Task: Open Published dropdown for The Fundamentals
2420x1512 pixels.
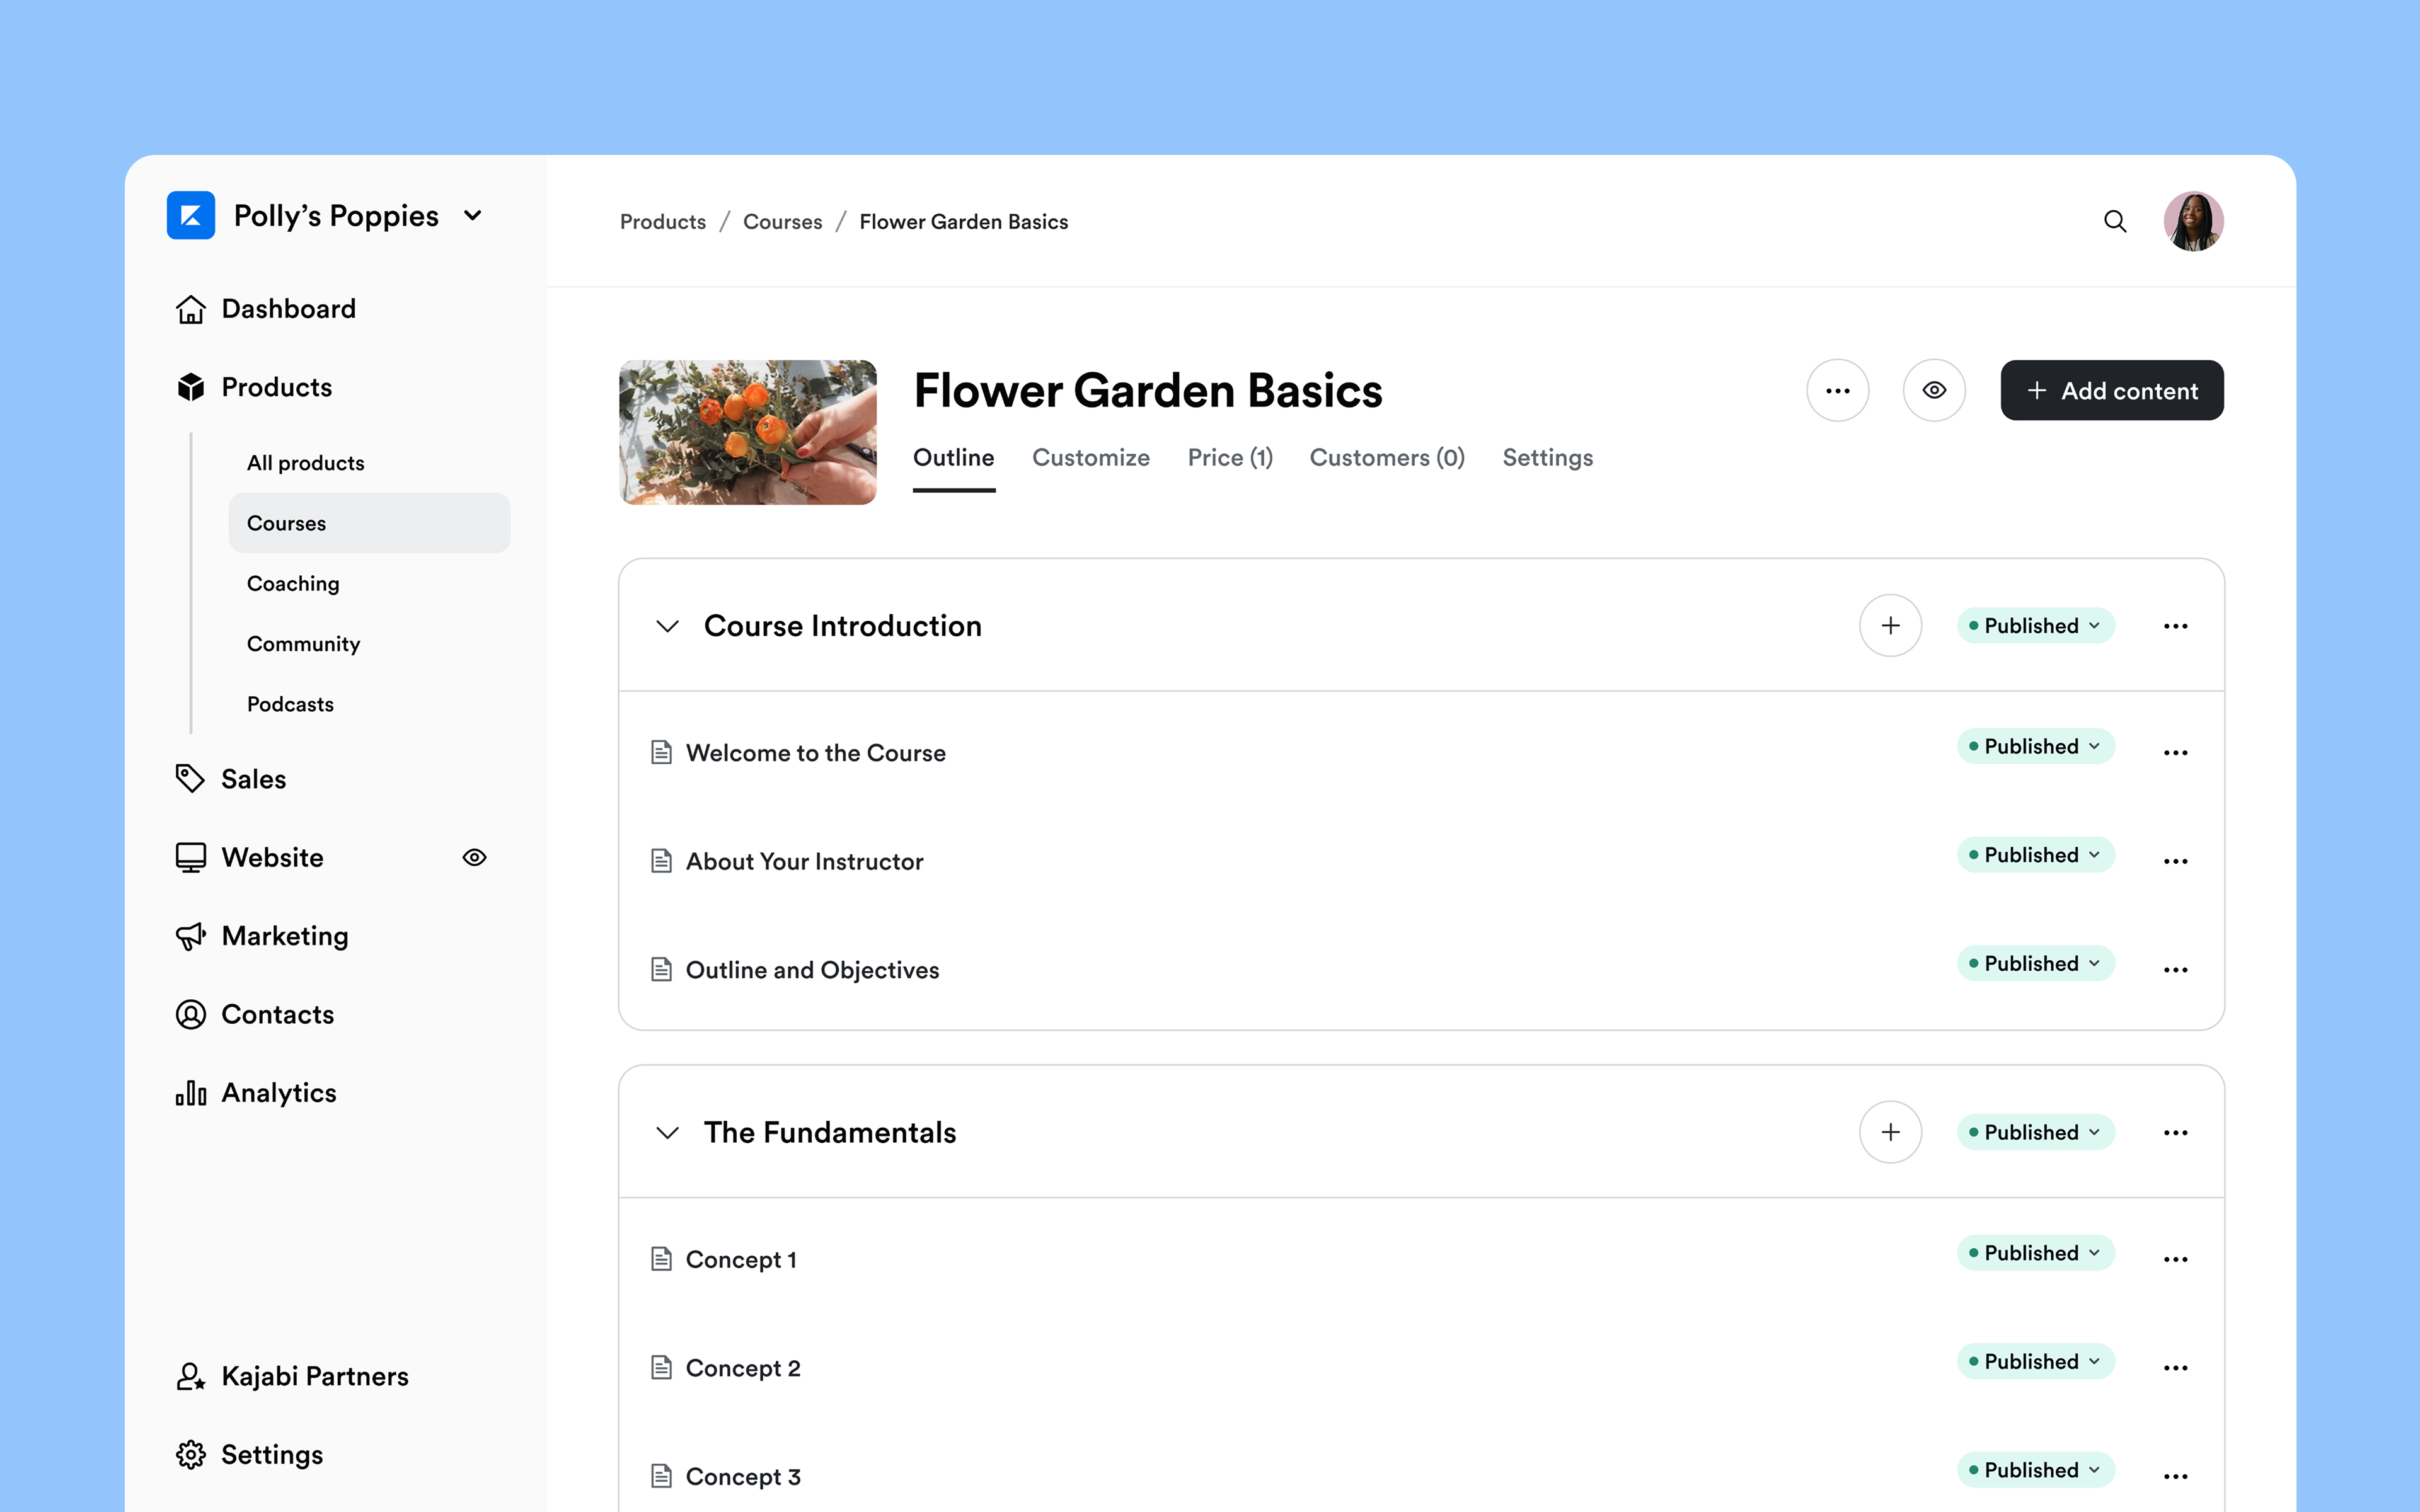Action: [x=2036, y=1132]
